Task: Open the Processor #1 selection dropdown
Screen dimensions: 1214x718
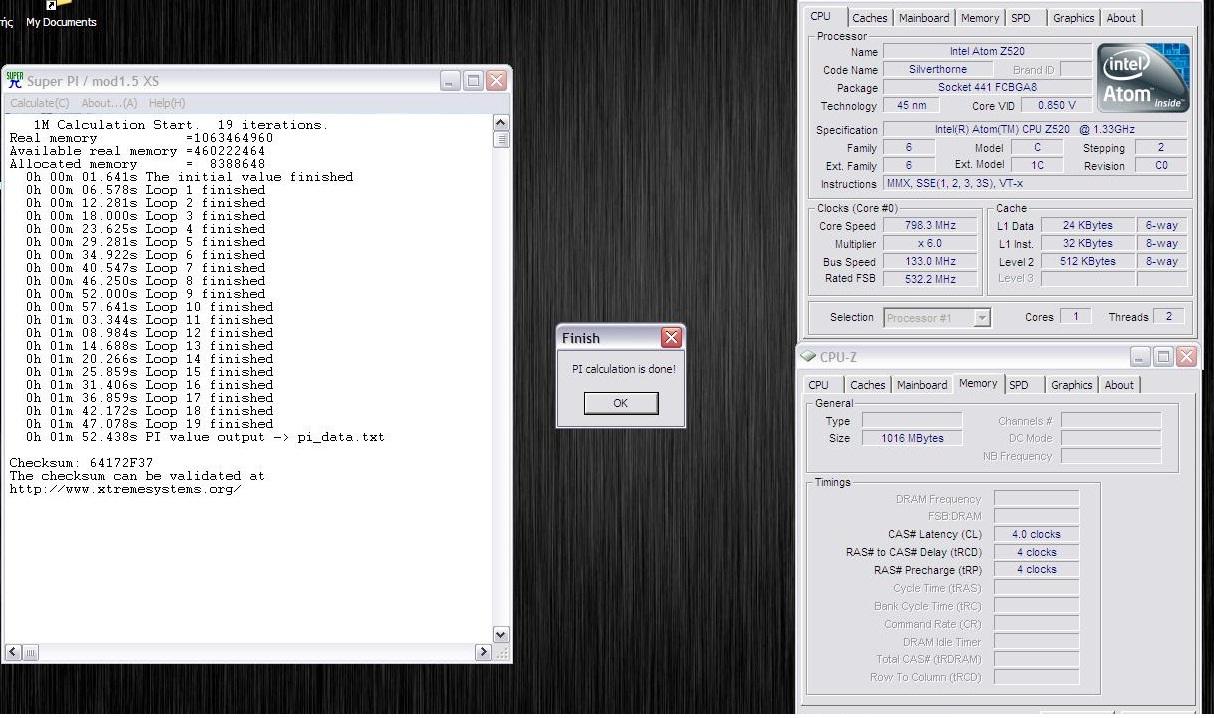Action: [937, 317]
